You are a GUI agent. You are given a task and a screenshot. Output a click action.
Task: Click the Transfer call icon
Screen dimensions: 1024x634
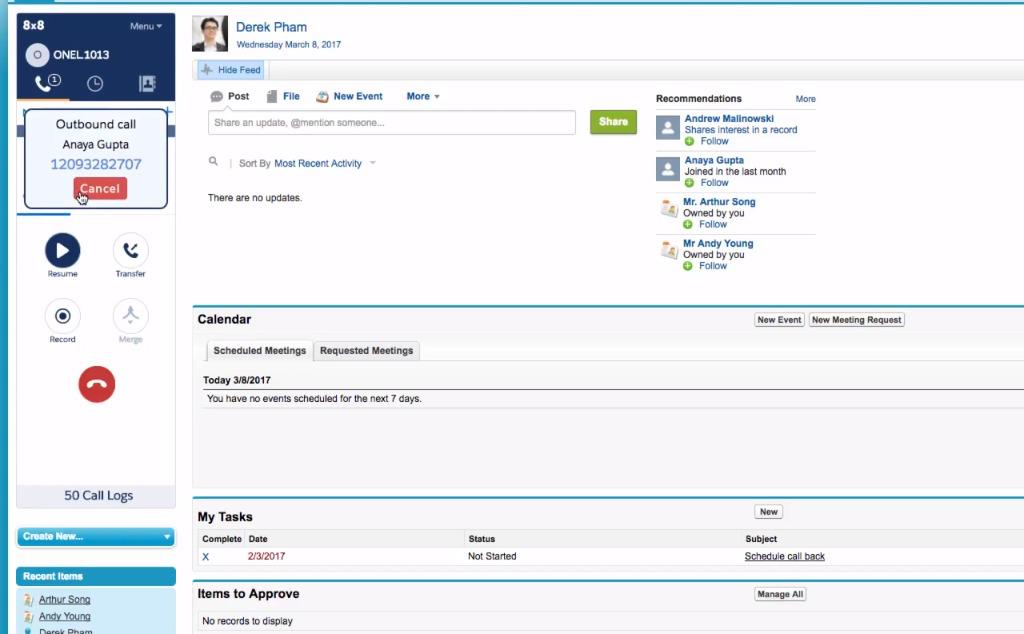tap(131, 251)
